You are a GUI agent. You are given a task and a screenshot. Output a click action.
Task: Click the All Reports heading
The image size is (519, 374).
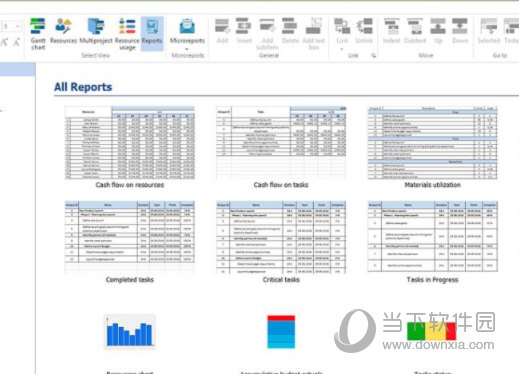tap(83, 87)
